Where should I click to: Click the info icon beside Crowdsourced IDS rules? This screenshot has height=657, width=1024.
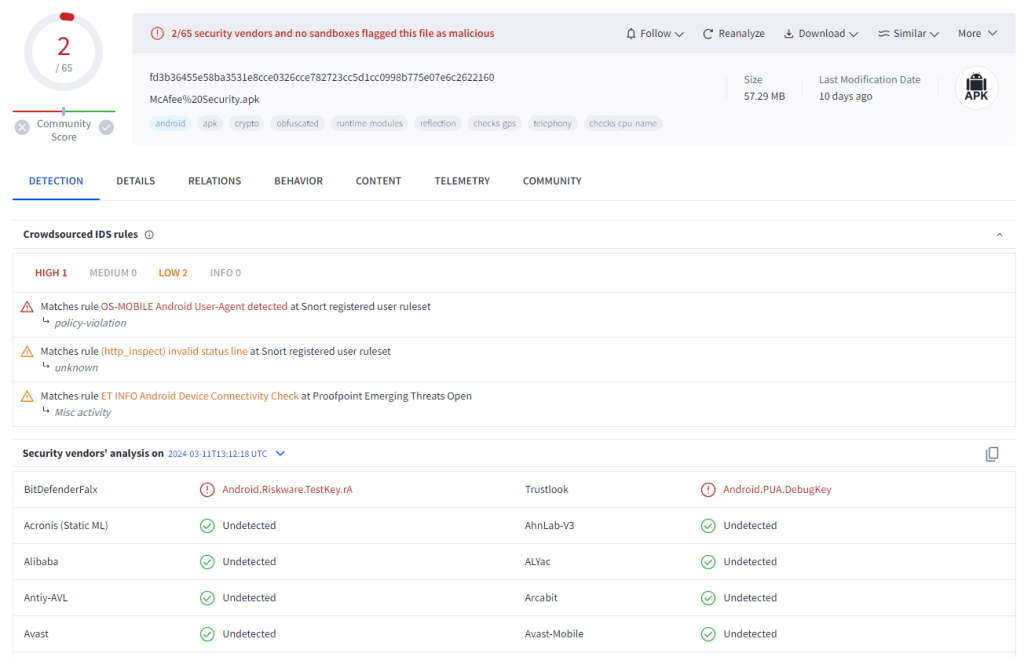[149, 235]
